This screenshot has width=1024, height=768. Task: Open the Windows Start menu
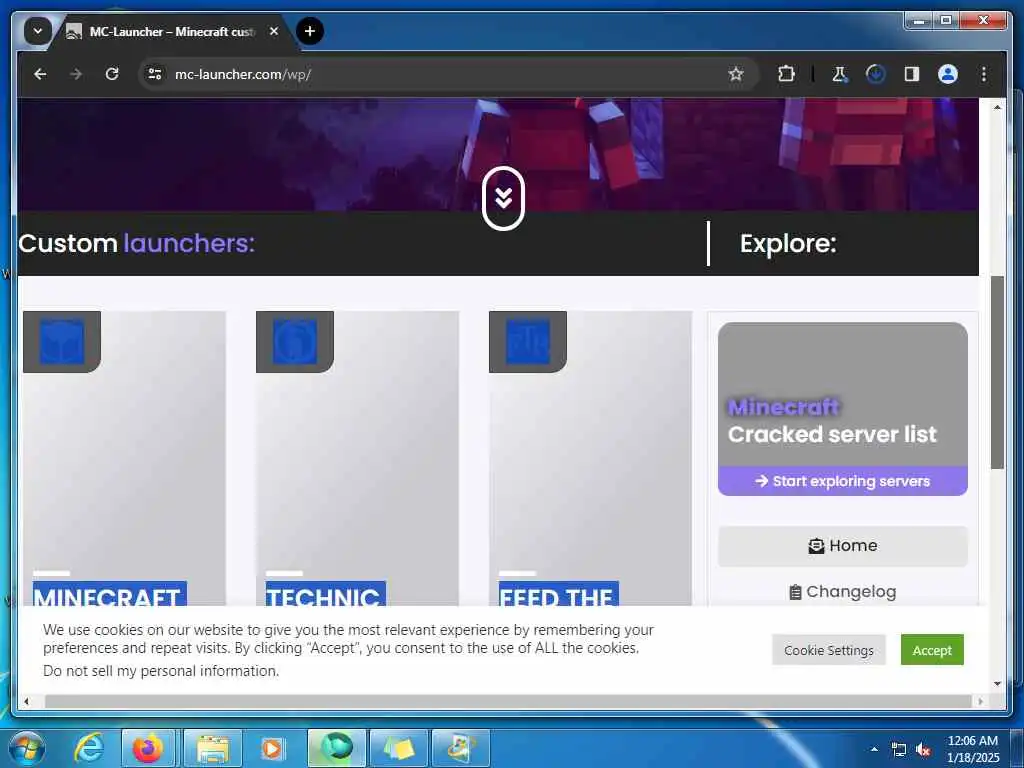27,748
